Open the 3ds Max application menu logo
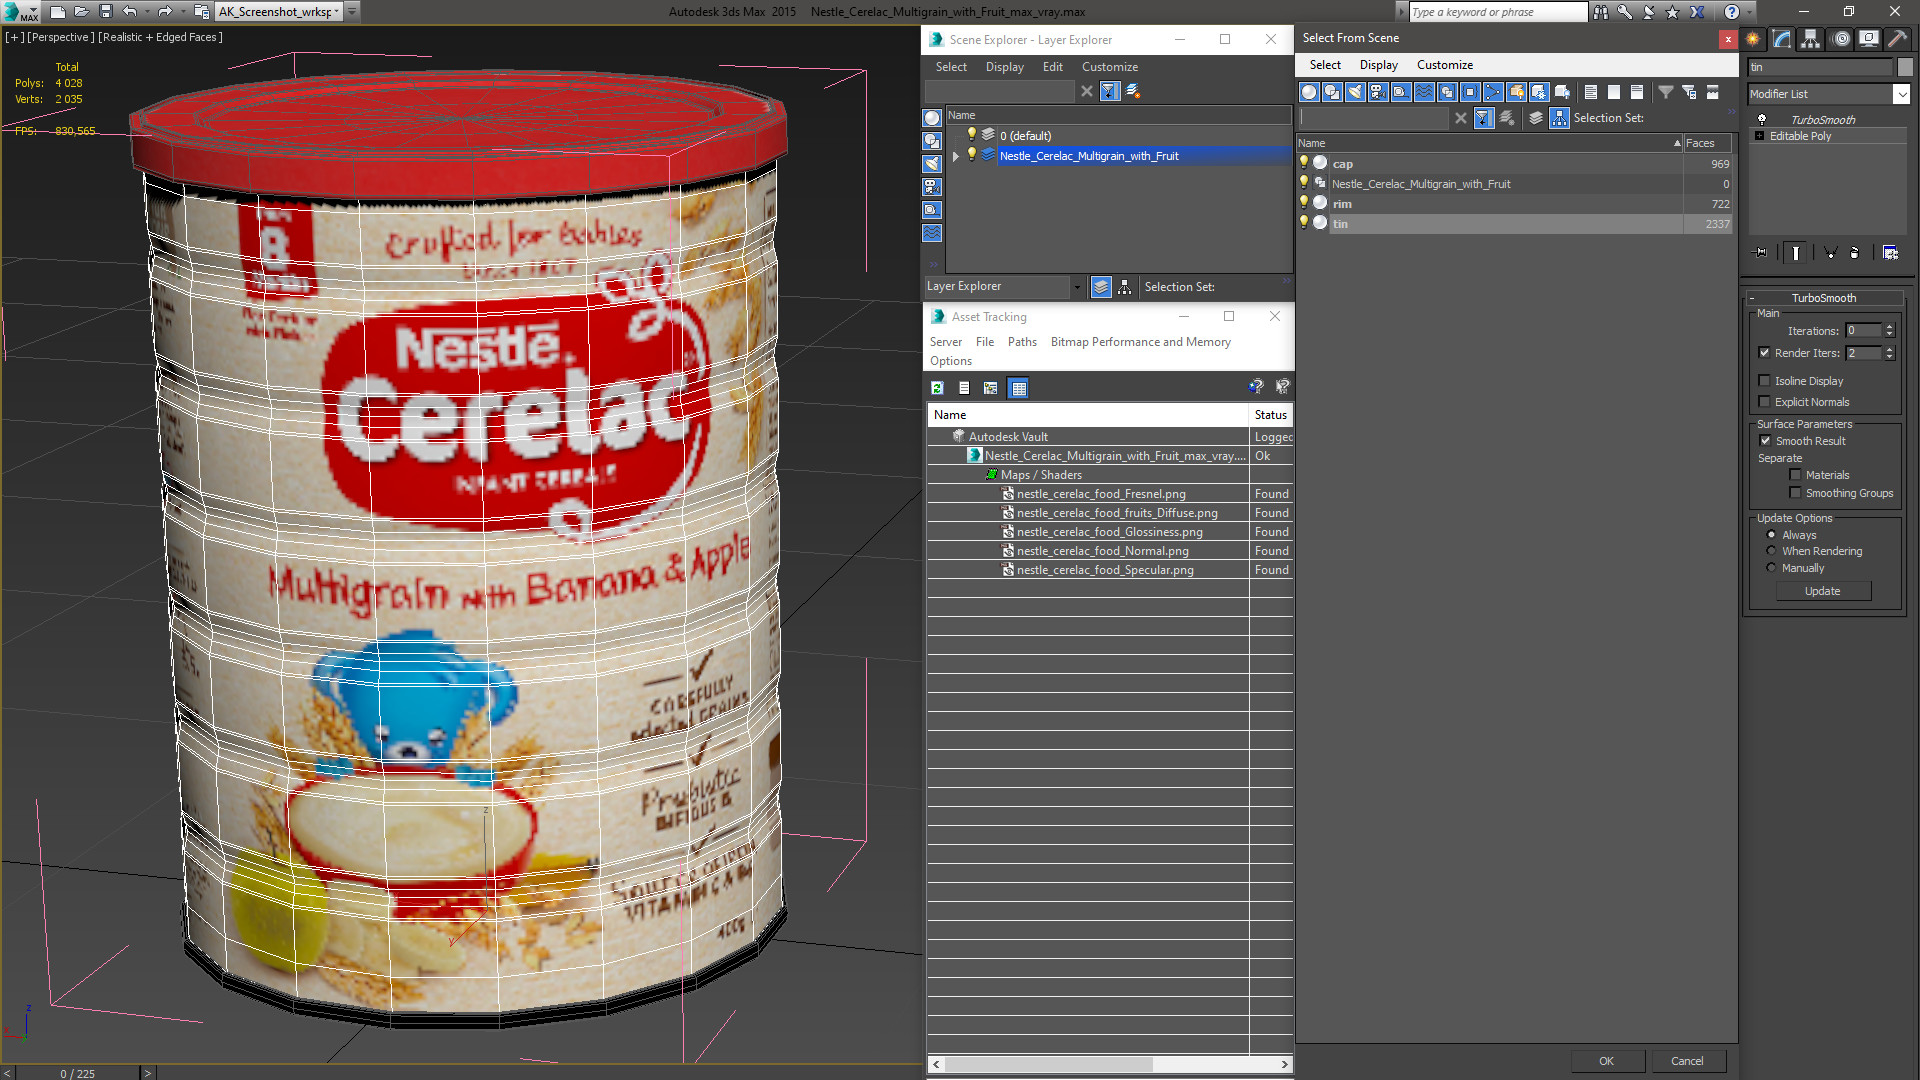The image size is (1920, 1080). pos(20,12)
